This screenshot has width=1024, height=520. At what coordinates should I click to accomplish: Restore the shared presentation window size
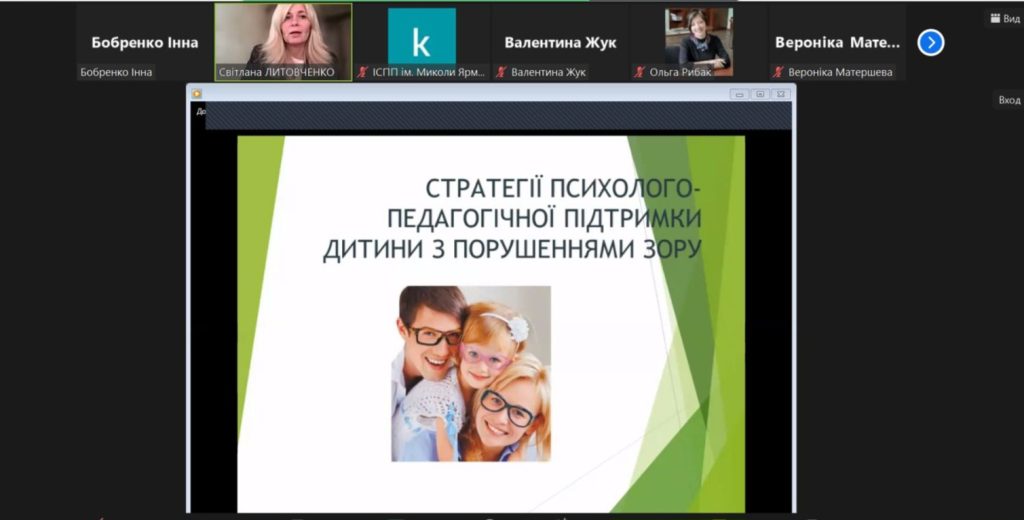point(760,94)
